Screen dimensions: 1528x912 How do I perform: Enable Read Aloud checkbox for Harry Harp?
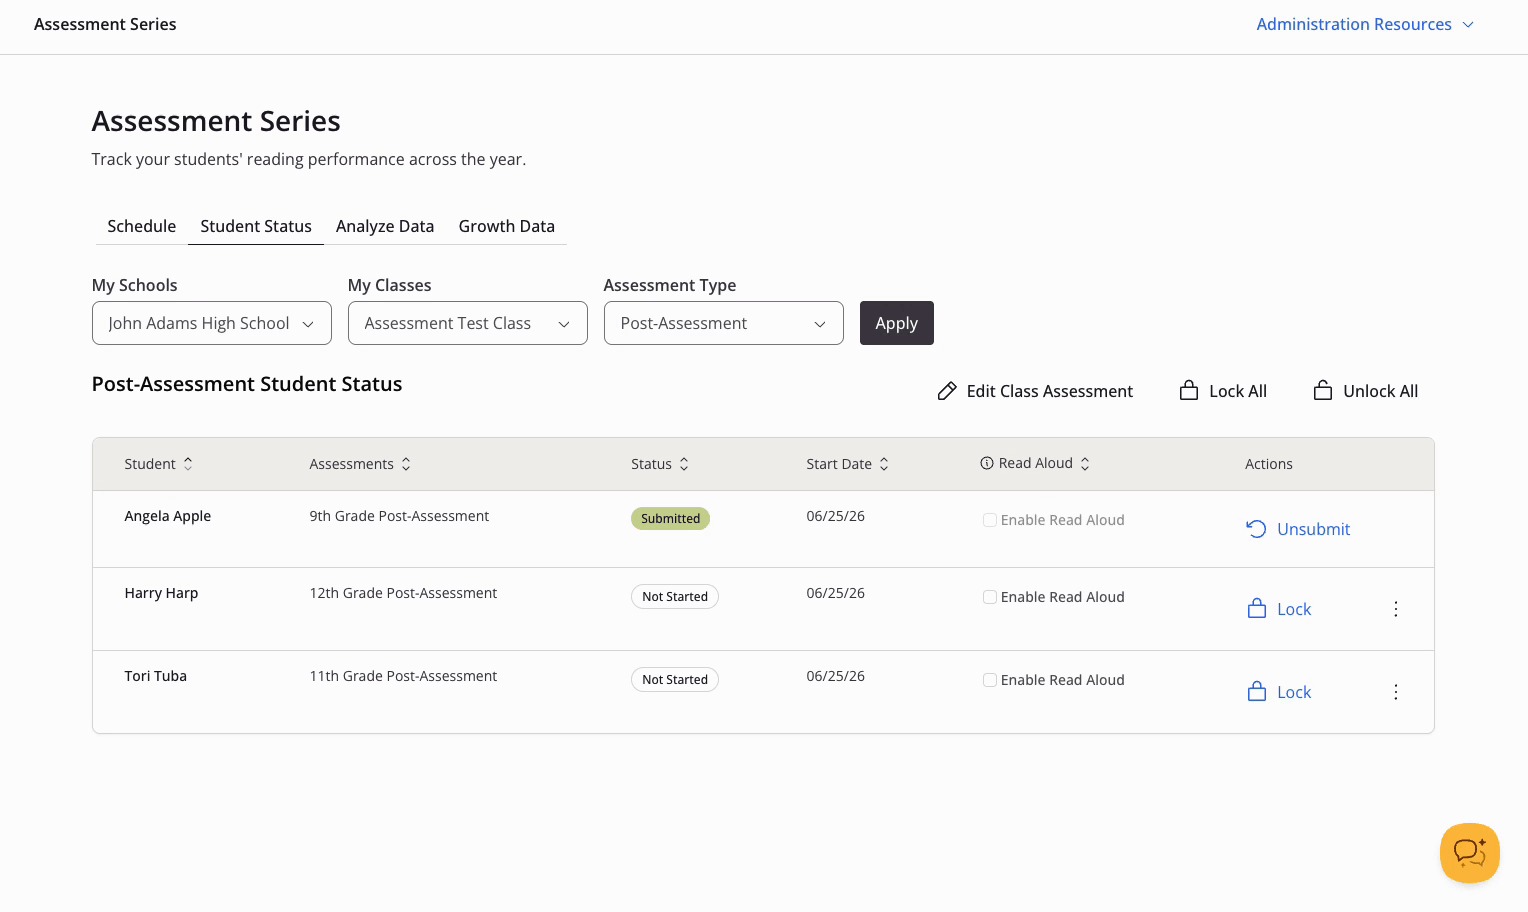(990, 597)
